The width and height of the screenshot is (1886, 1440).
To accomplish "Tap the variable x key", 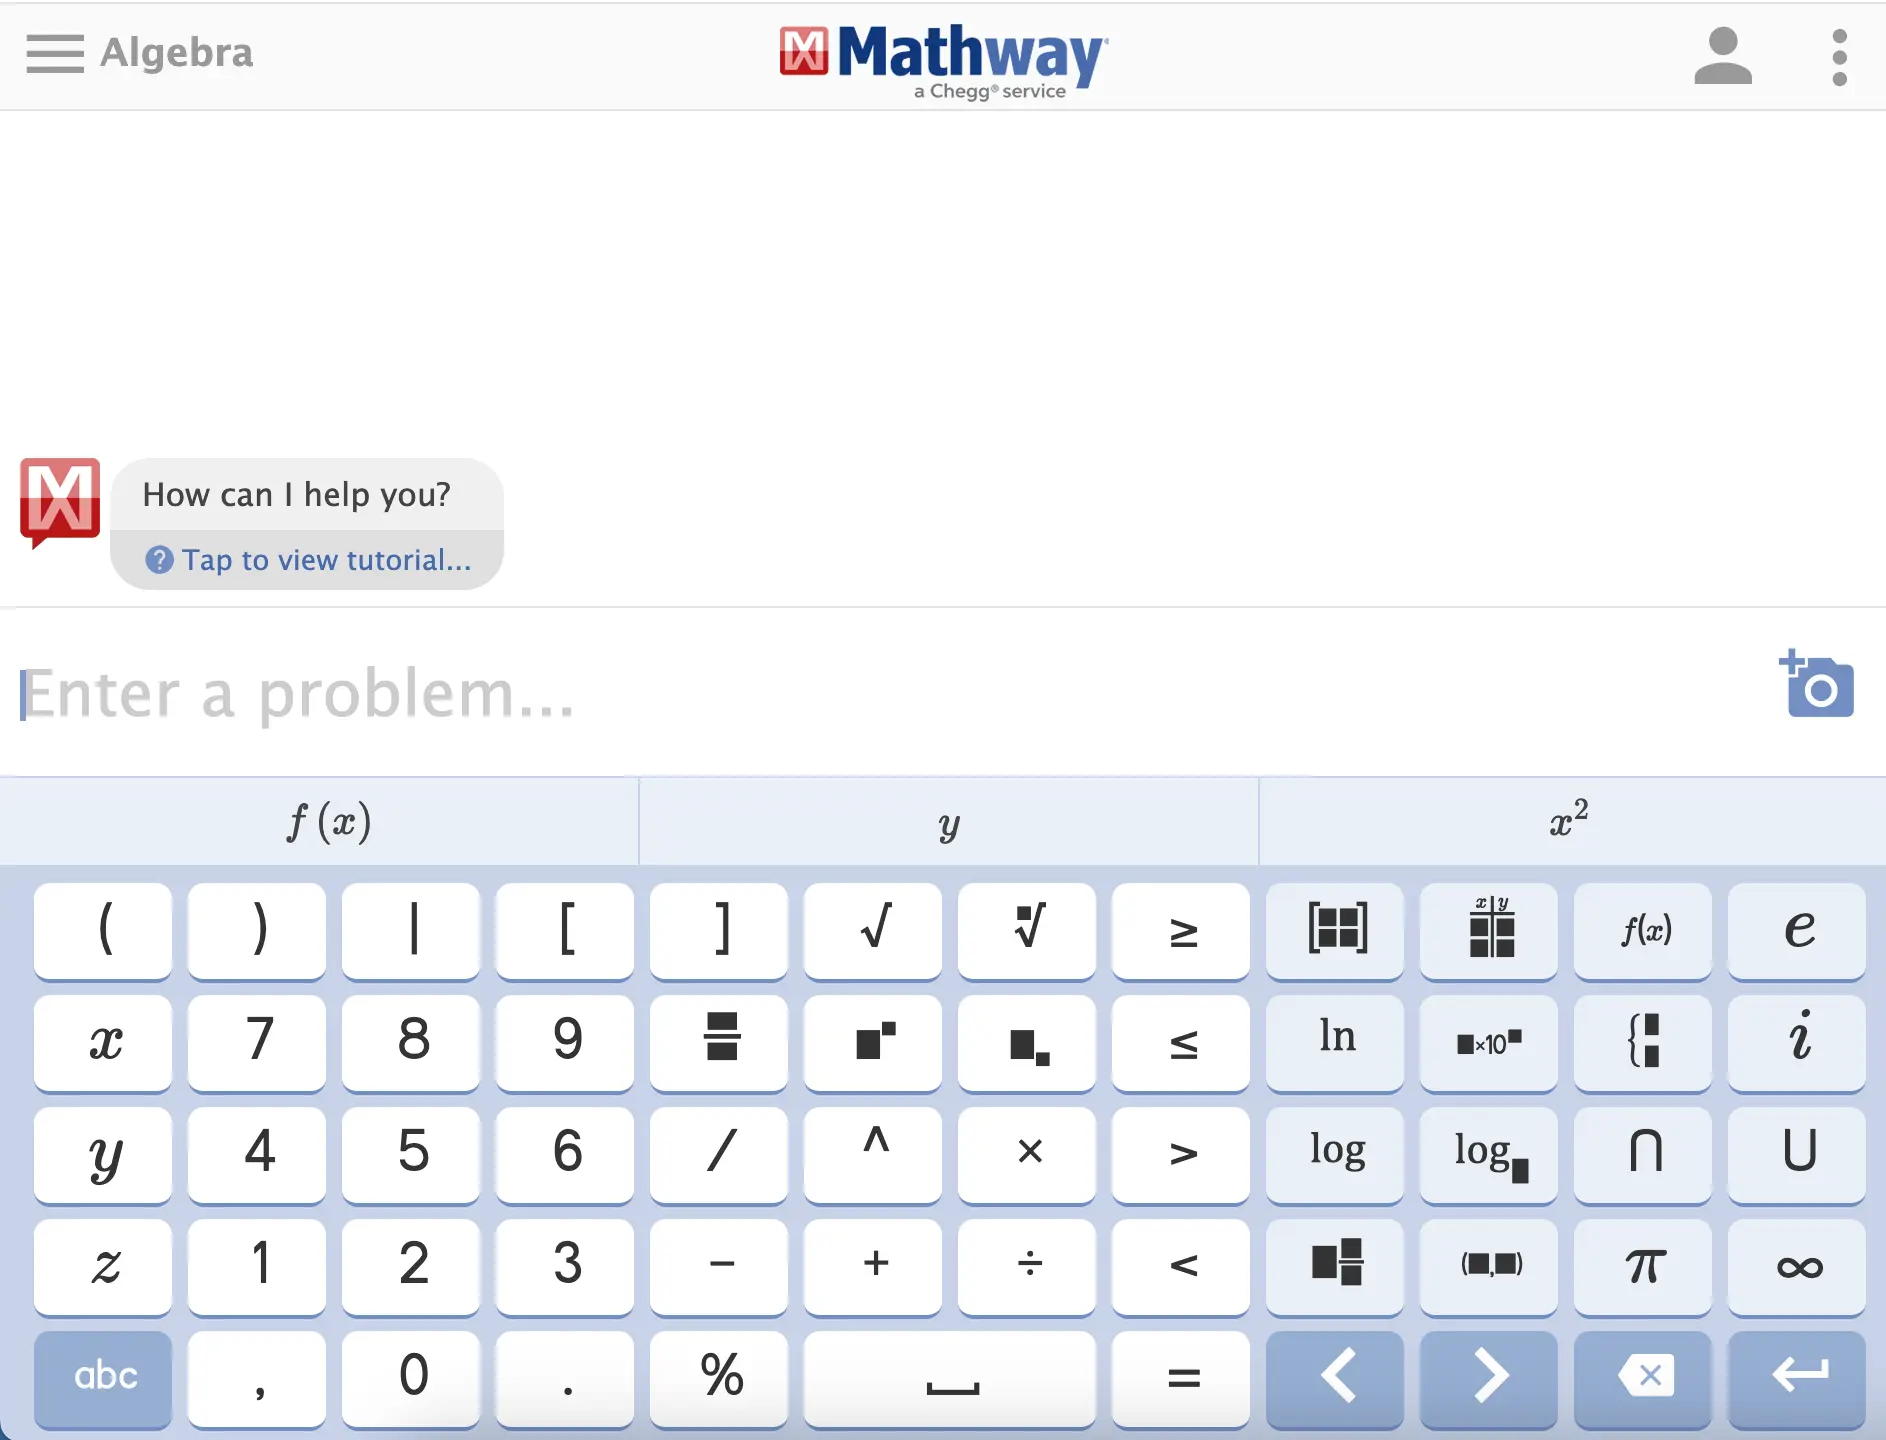I will (x=103, y=1042).
